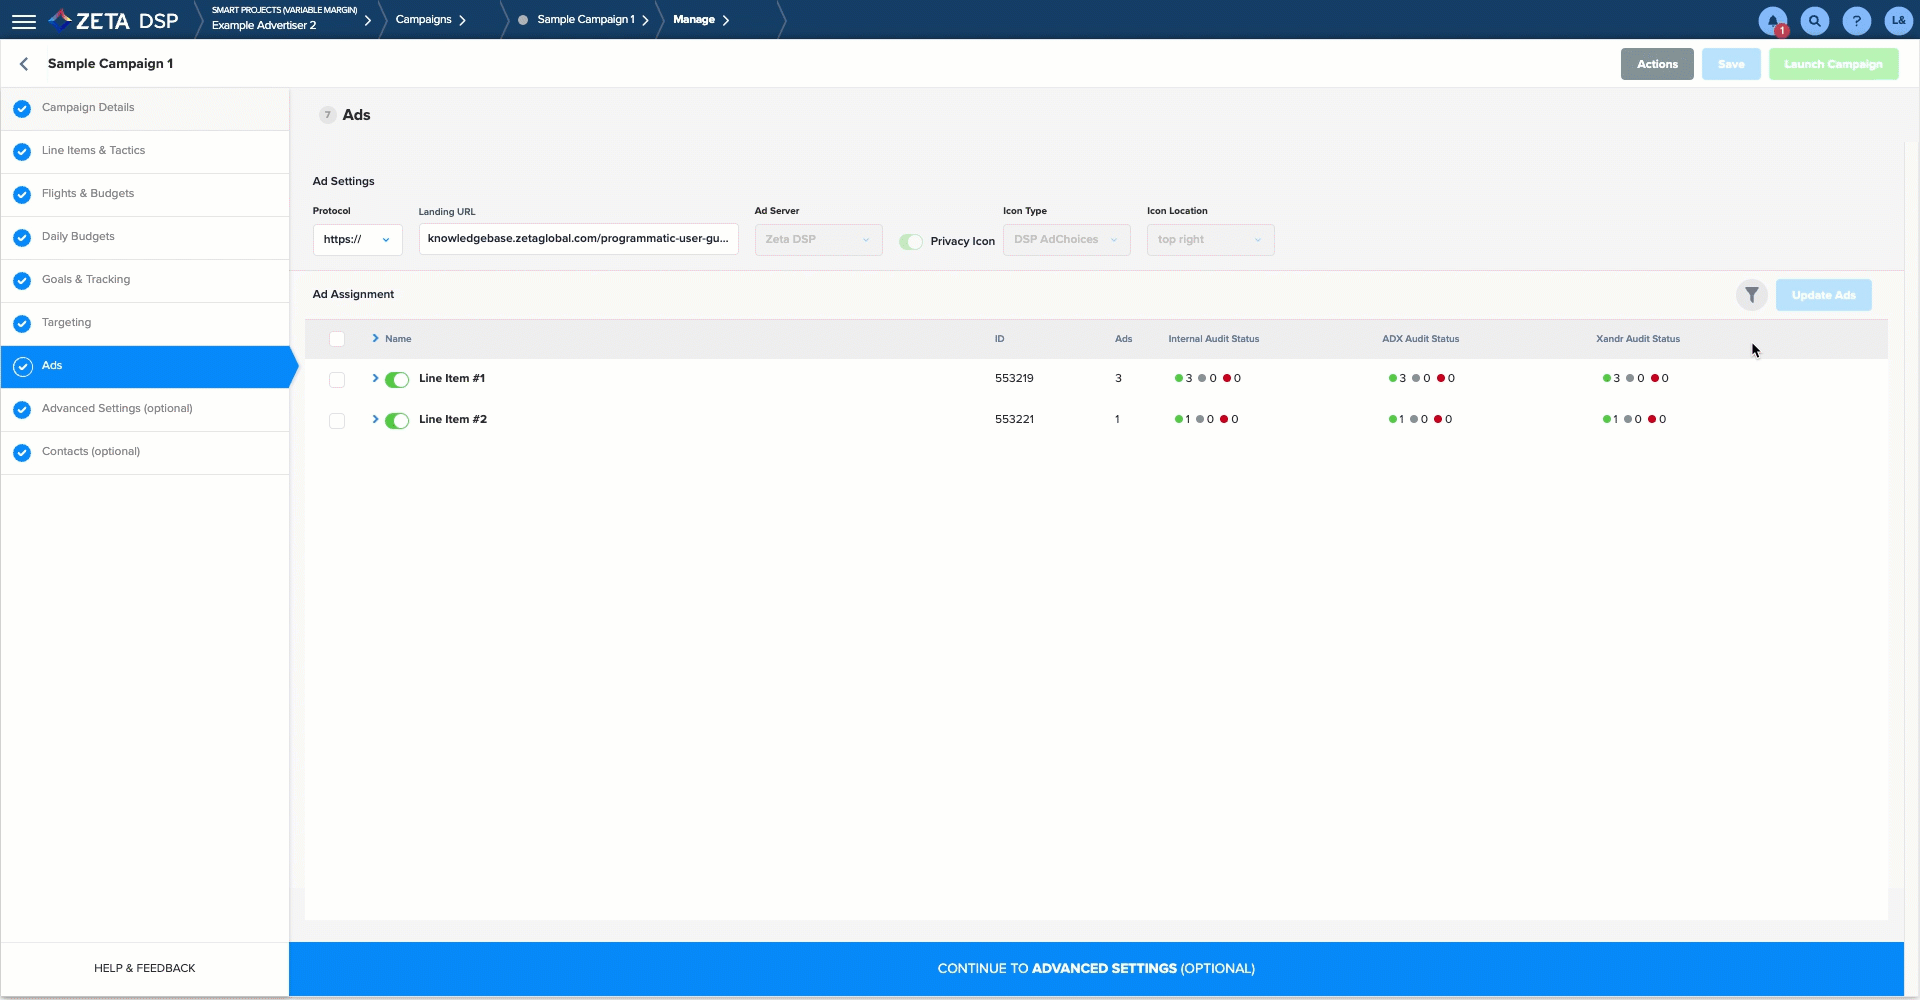
Task: Click the user profile avatar icon
Action: 1898,21
